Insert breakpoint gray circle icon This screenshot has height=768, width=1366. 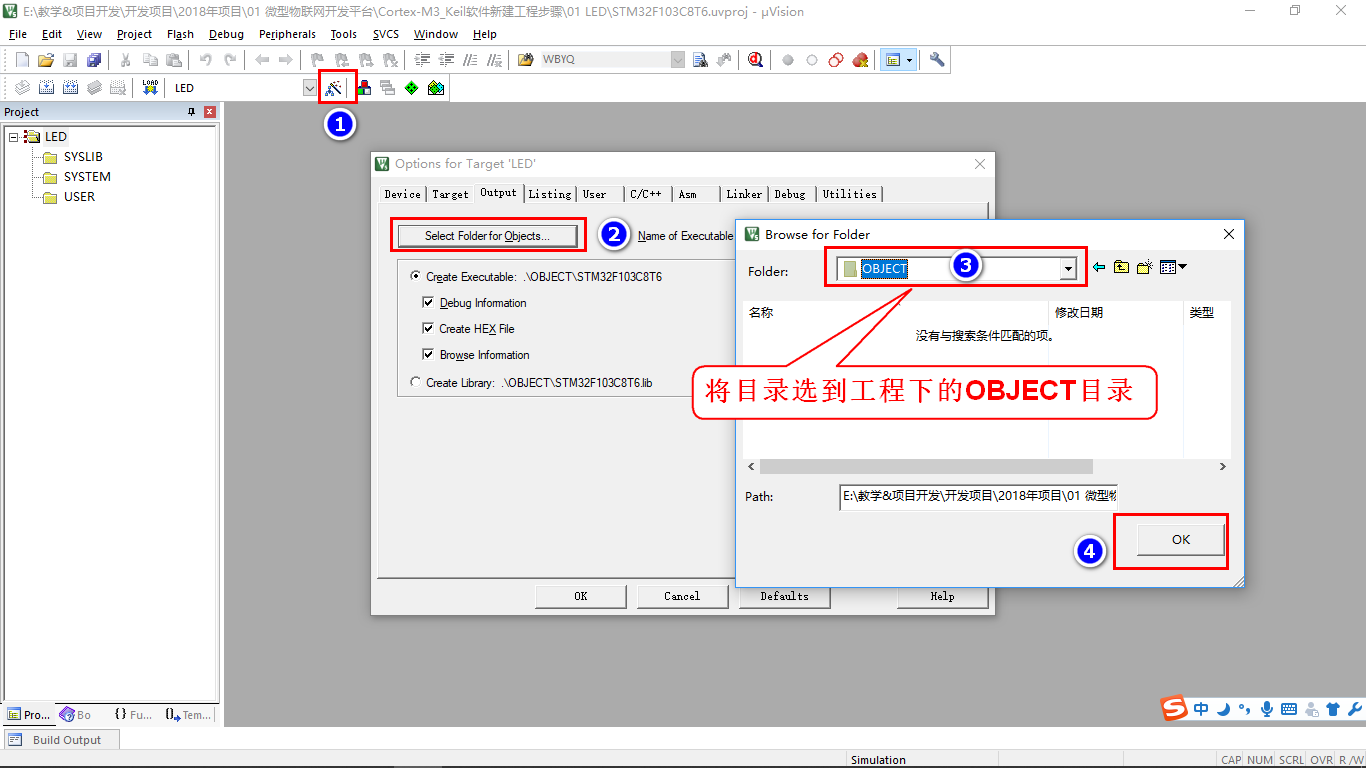[788, 60]
